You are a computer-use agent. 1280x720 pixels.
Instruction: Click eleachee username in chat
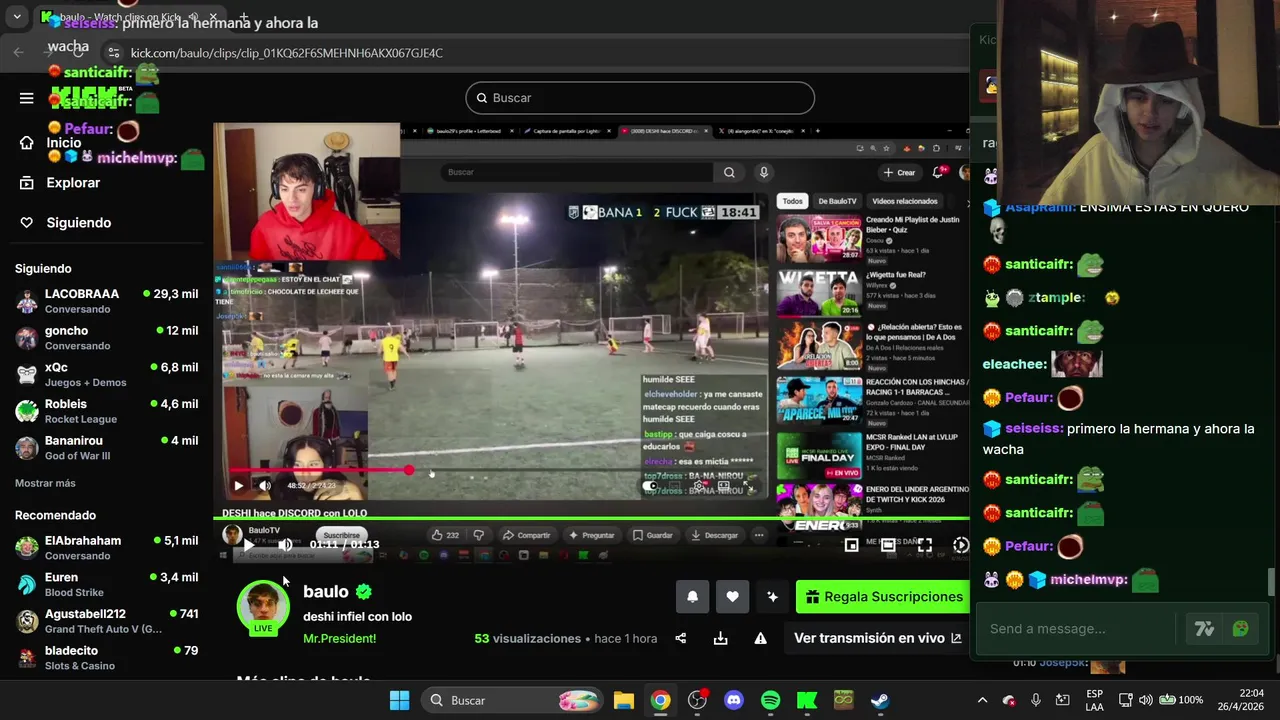point(1015,365)
